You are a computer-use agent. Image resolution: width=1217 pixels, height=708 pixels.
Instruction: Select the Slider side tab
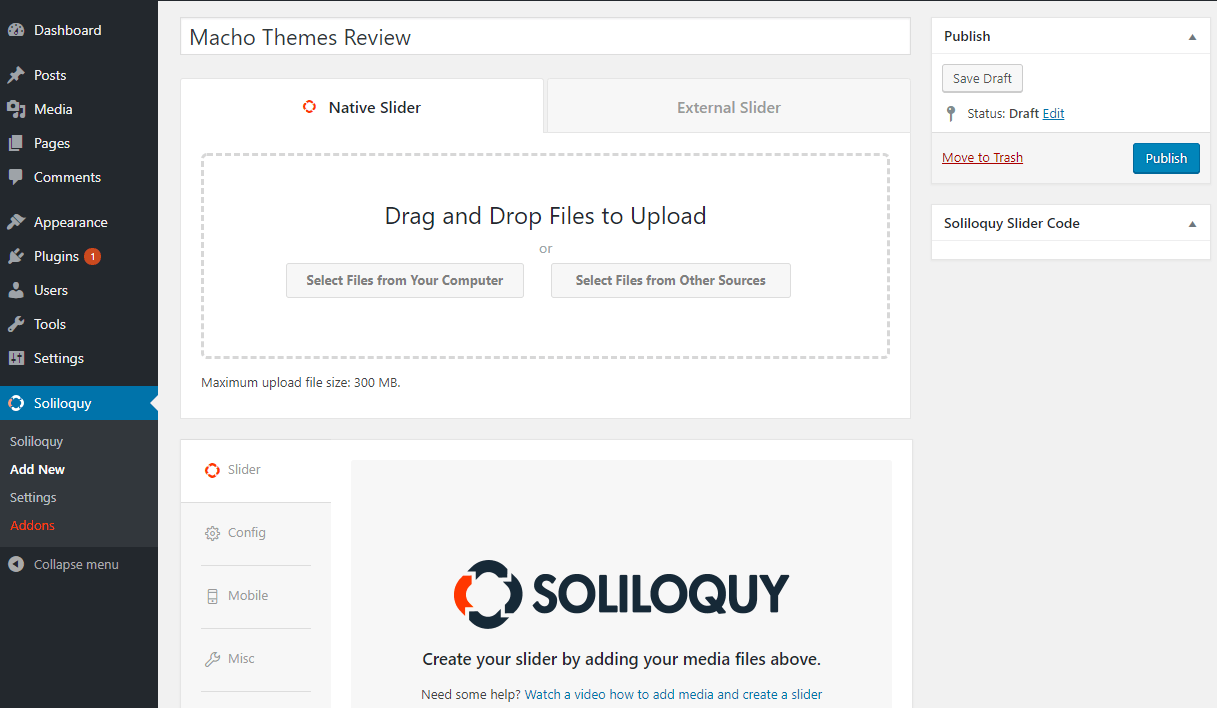coord(256,470)
